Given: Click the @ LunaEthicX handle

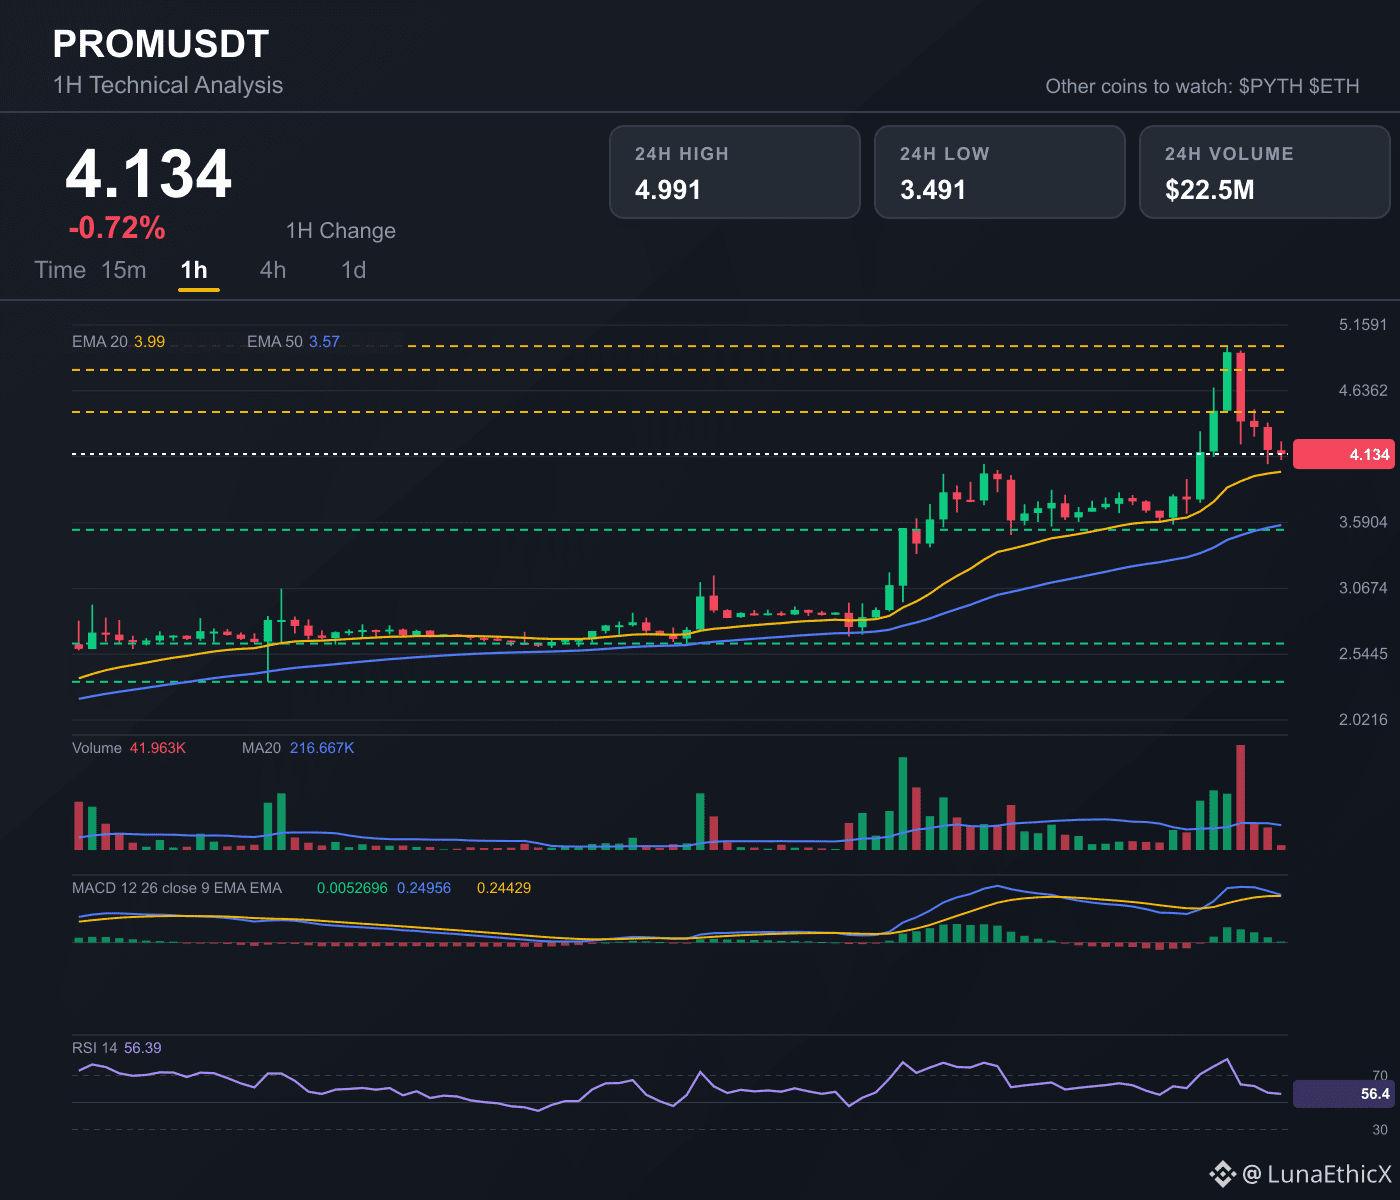Looking at the screenshot, I should [x=1316, y=1174].
